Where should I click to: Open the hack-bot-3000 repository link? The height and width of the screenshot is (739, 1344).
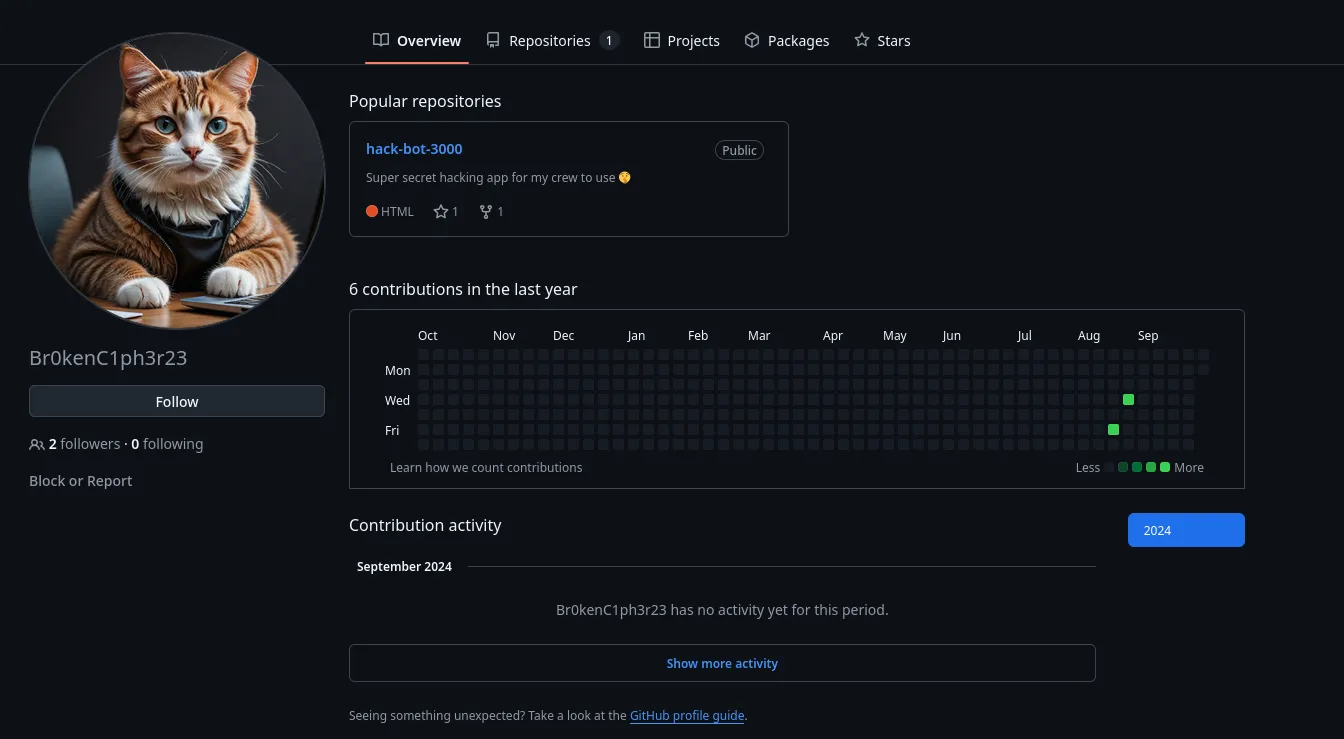(414, 149)
